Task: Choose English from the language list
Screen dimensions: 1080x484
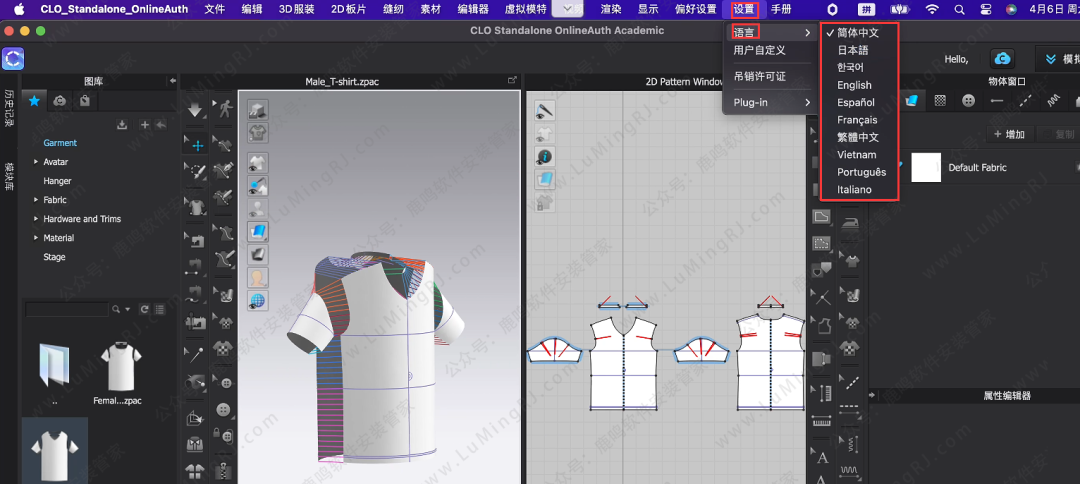Action: [854, 85]
